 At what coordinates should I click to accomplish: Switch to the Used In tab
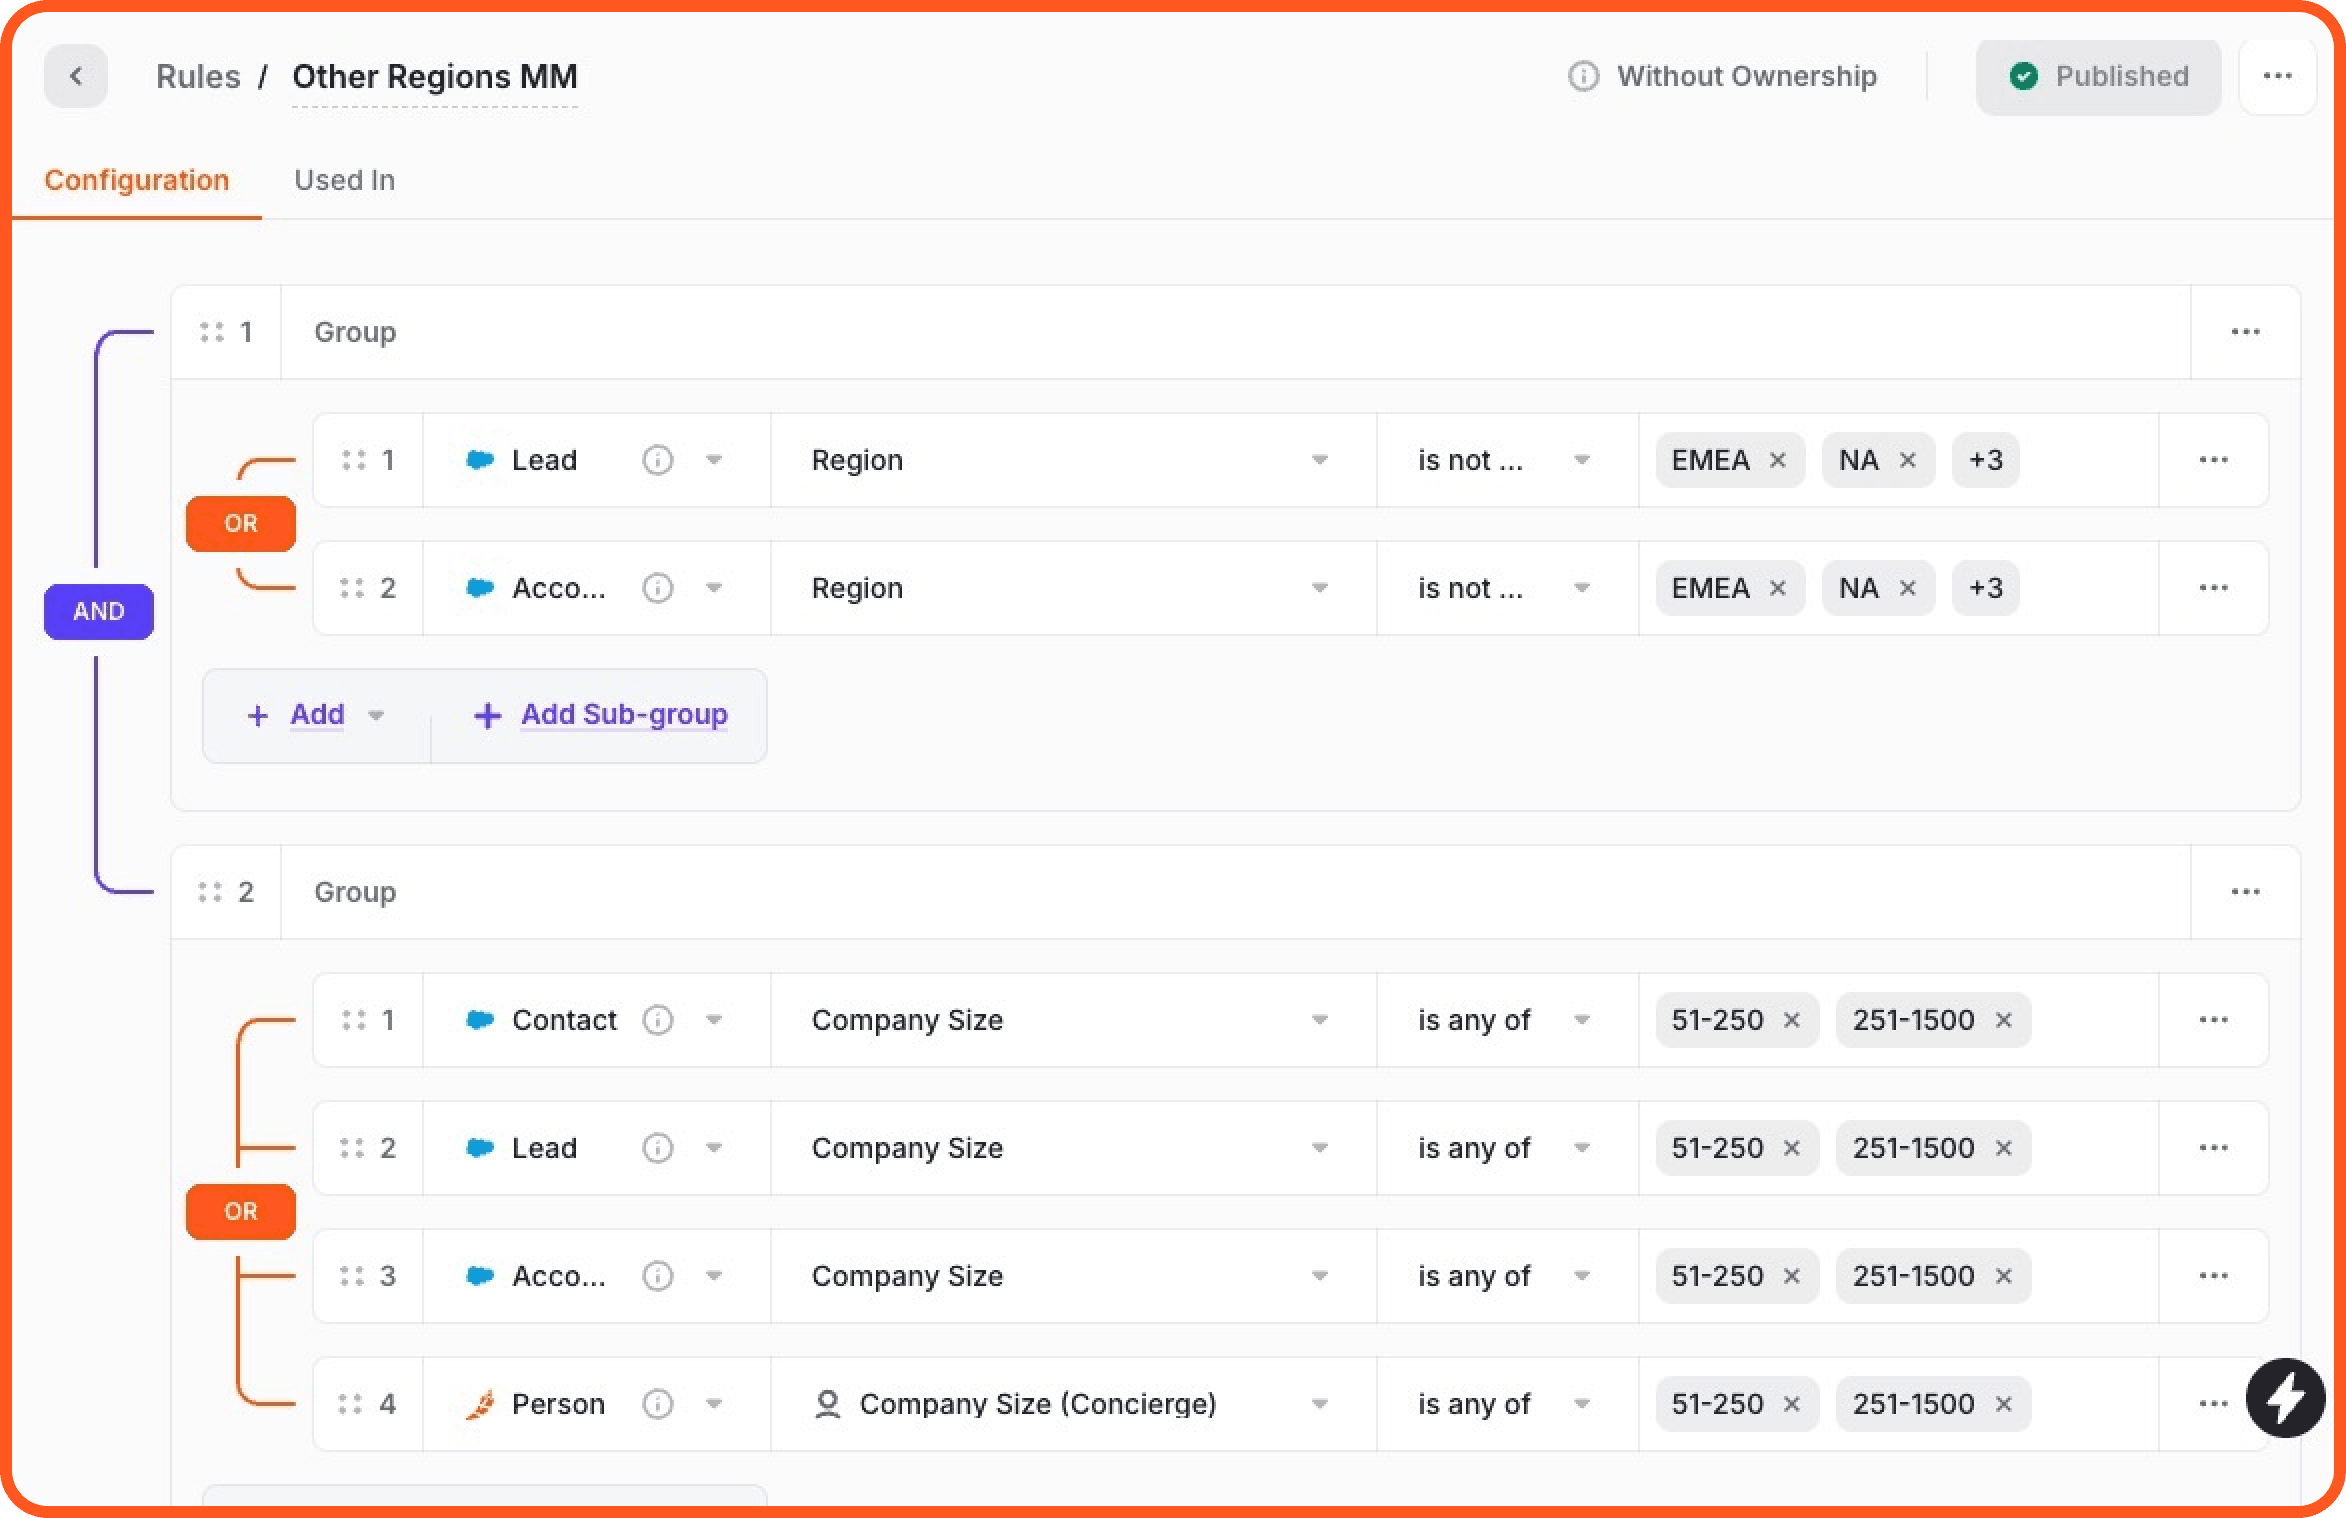(344, 180)
